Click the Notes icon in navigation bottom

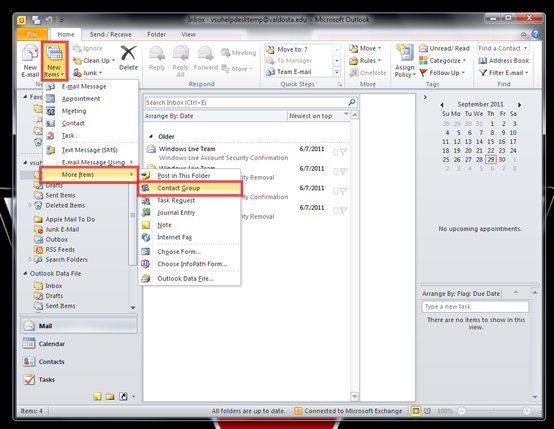[x=98, y=396]
